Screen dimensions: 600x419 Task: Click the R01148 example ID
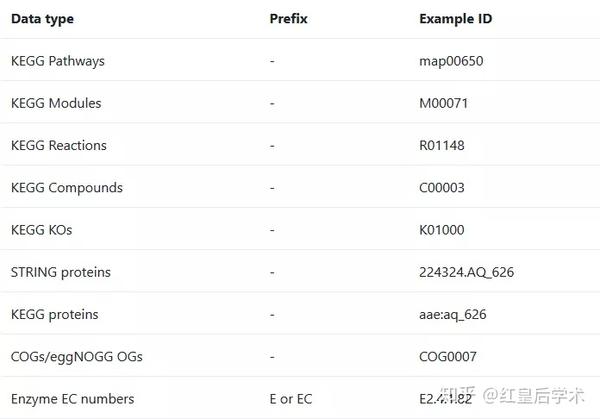pos(442,145)
